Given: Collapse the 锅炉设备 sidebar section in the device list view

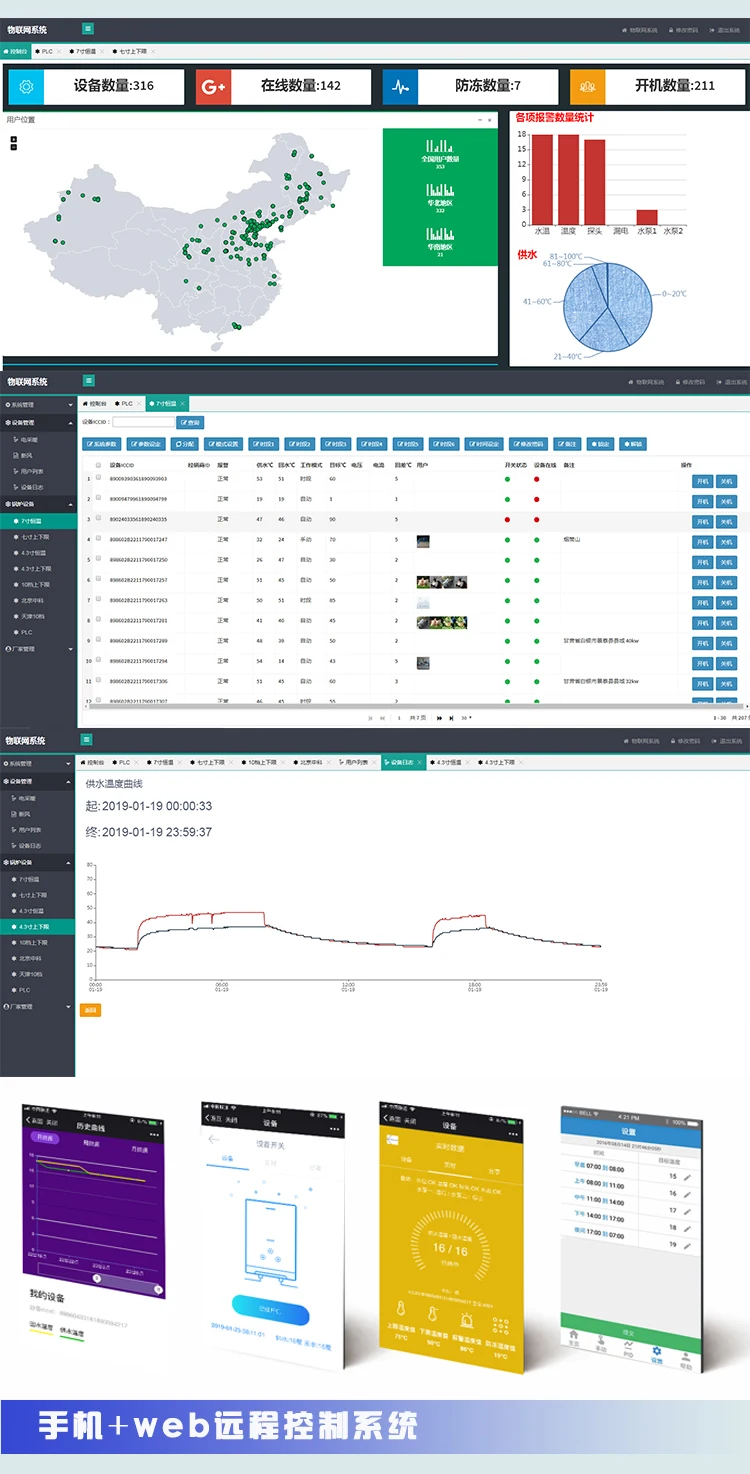Looking at the screenshot, I should (37, 504).
